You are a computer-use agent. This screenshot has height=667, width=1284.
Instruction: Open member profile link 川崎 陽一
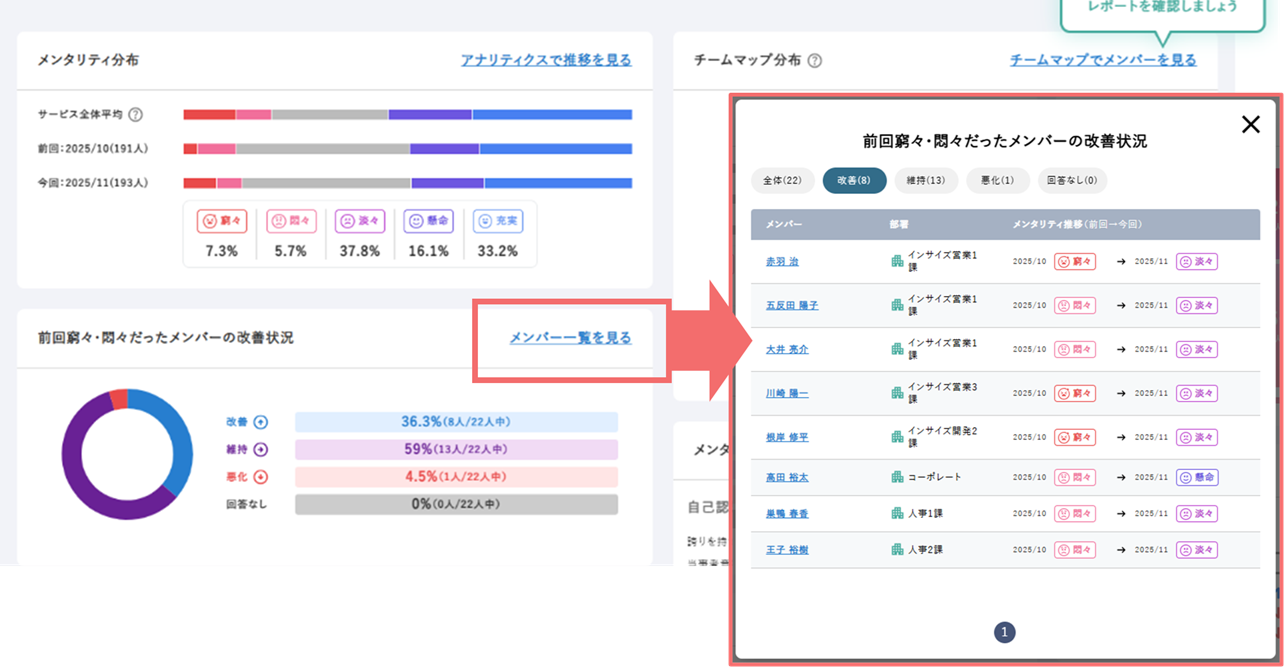(x=787, y=393)
